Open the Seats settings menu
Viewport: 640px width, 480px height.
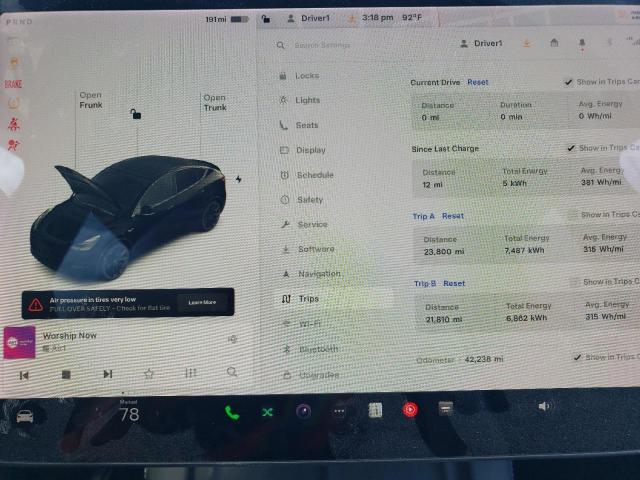[300, 125]
